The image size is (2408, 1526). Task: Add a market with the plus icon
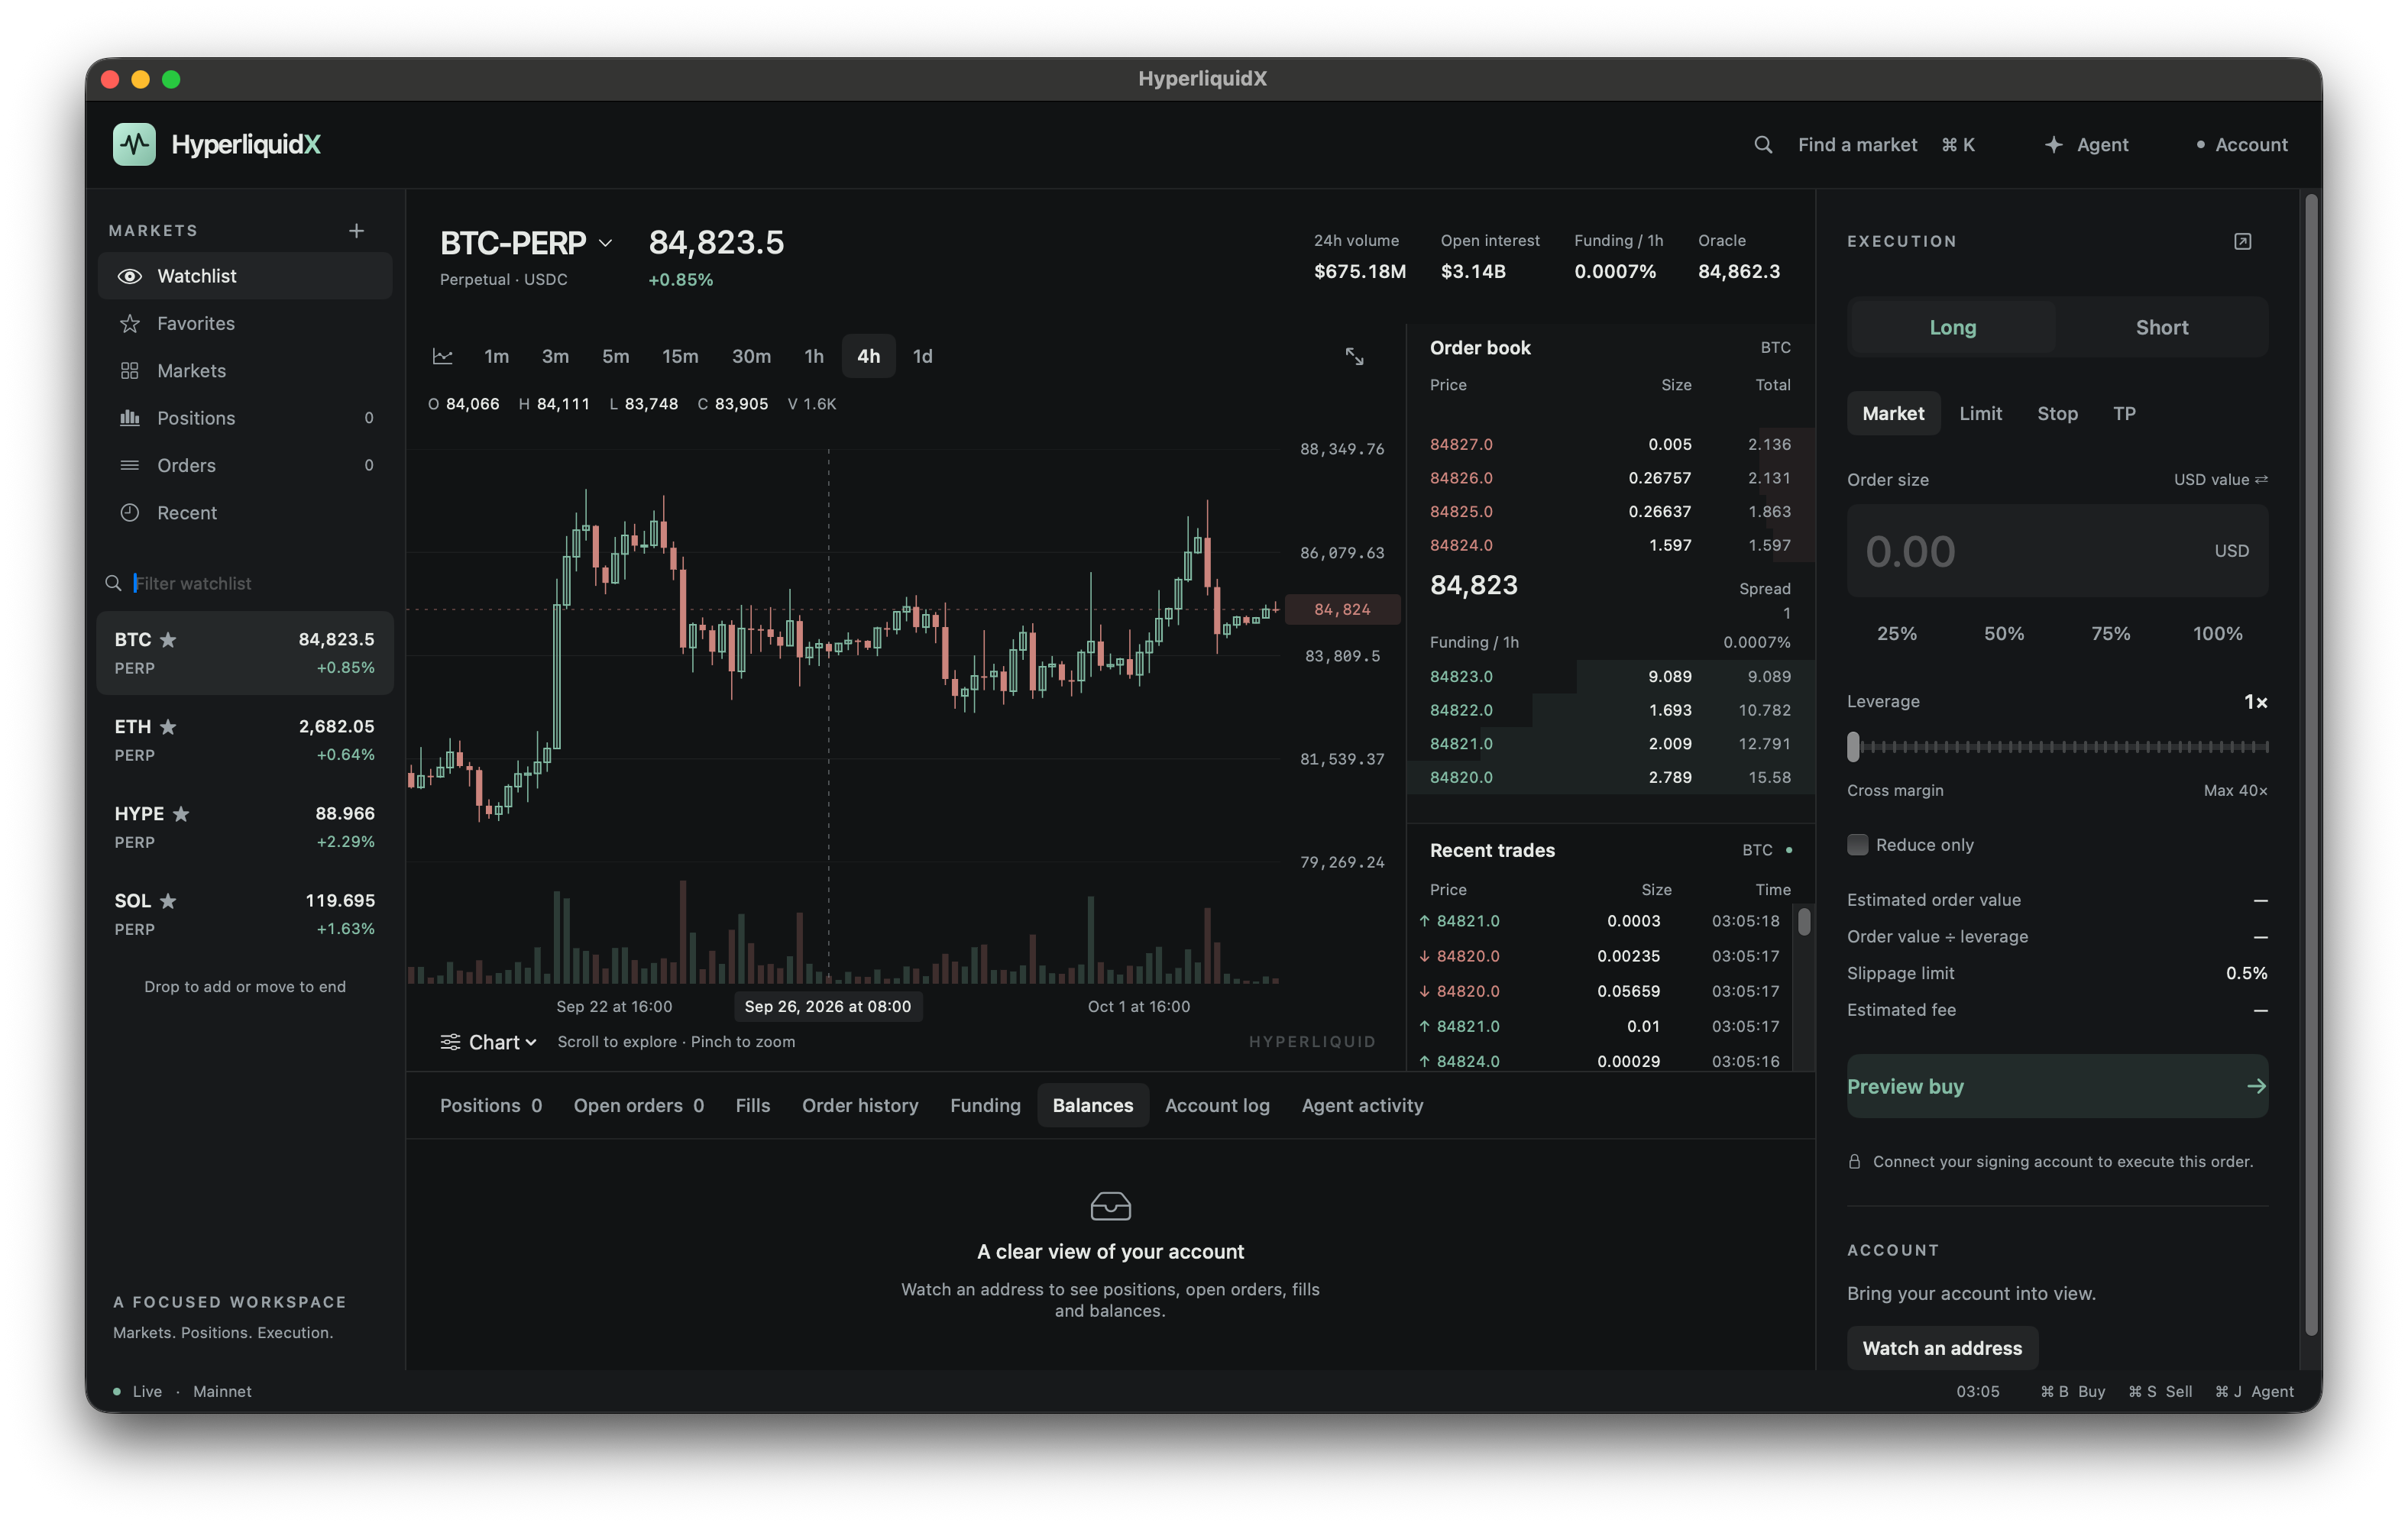356,231
